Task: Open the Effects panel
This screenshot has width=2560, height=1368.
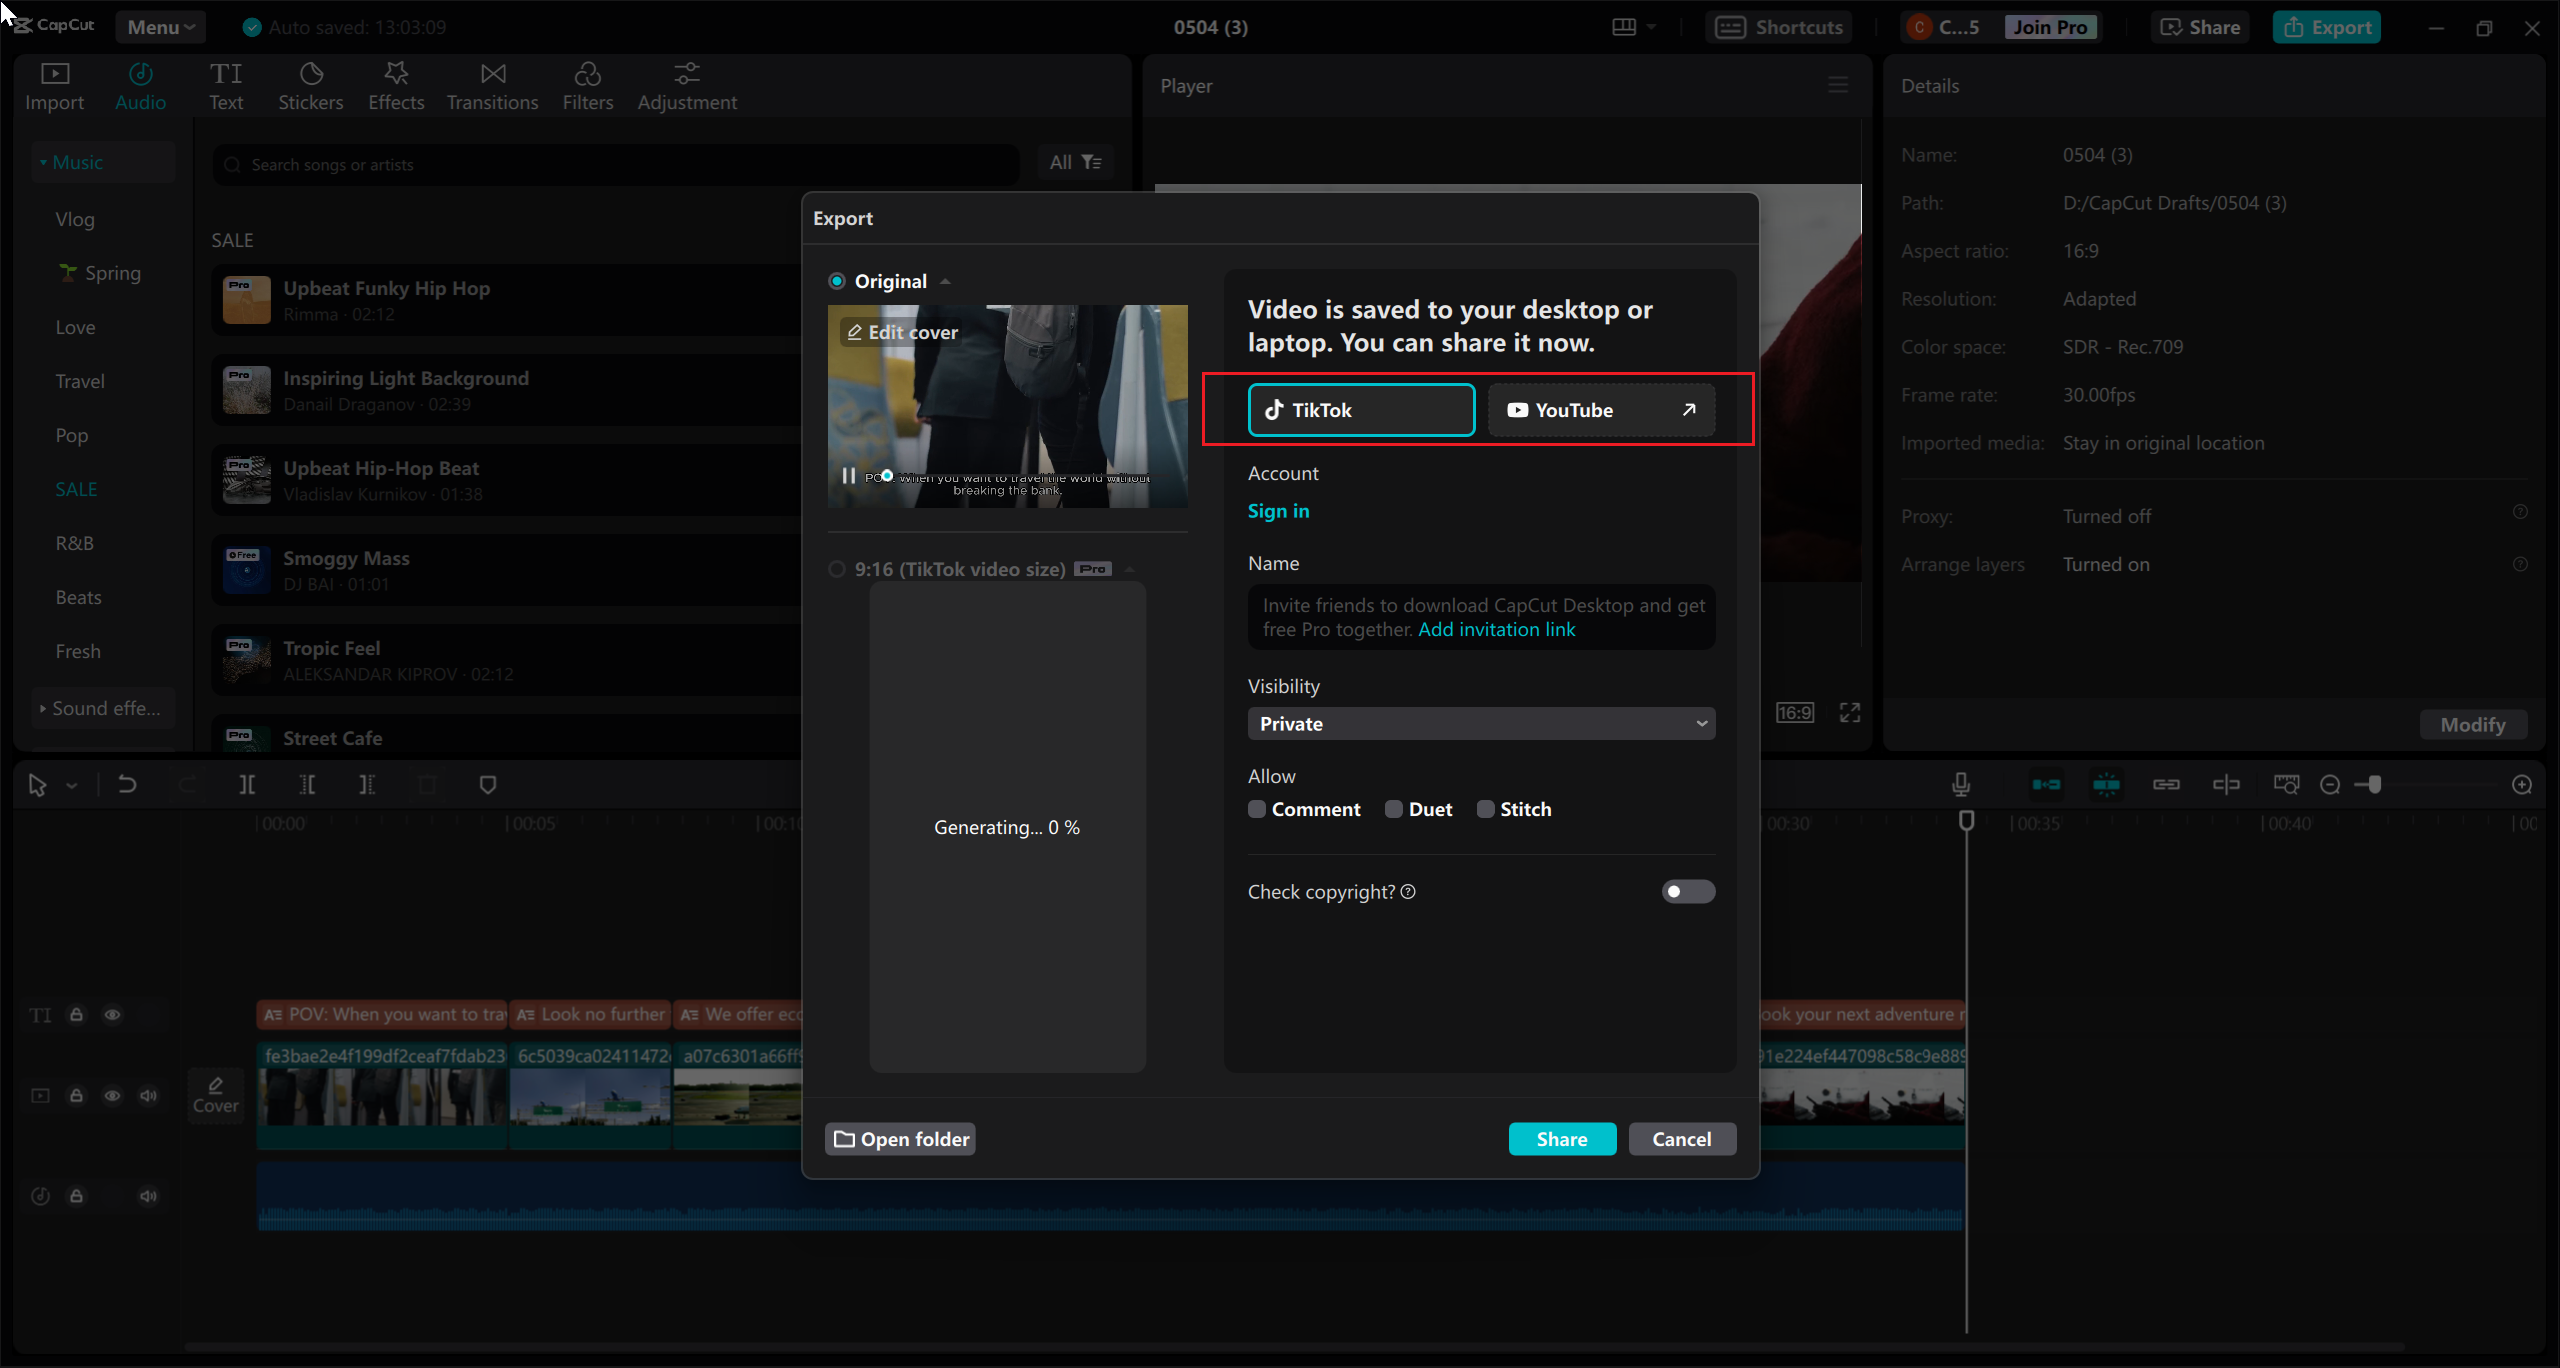Action: [396, 86]
